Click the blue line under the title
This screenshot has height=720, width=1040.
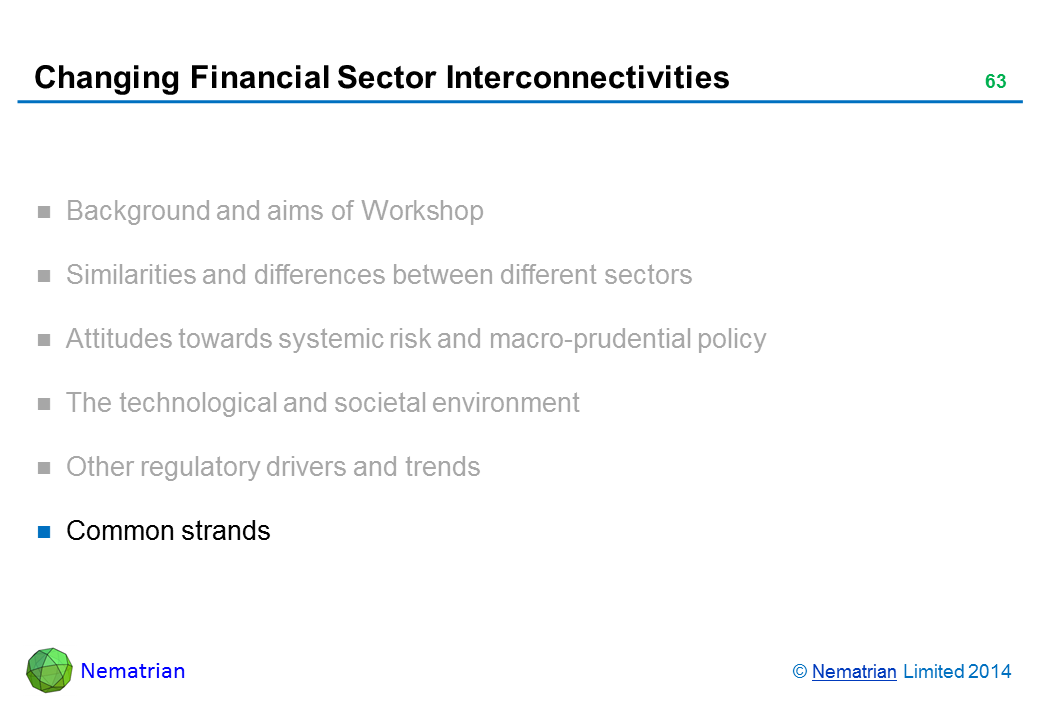tap(520, 102)
